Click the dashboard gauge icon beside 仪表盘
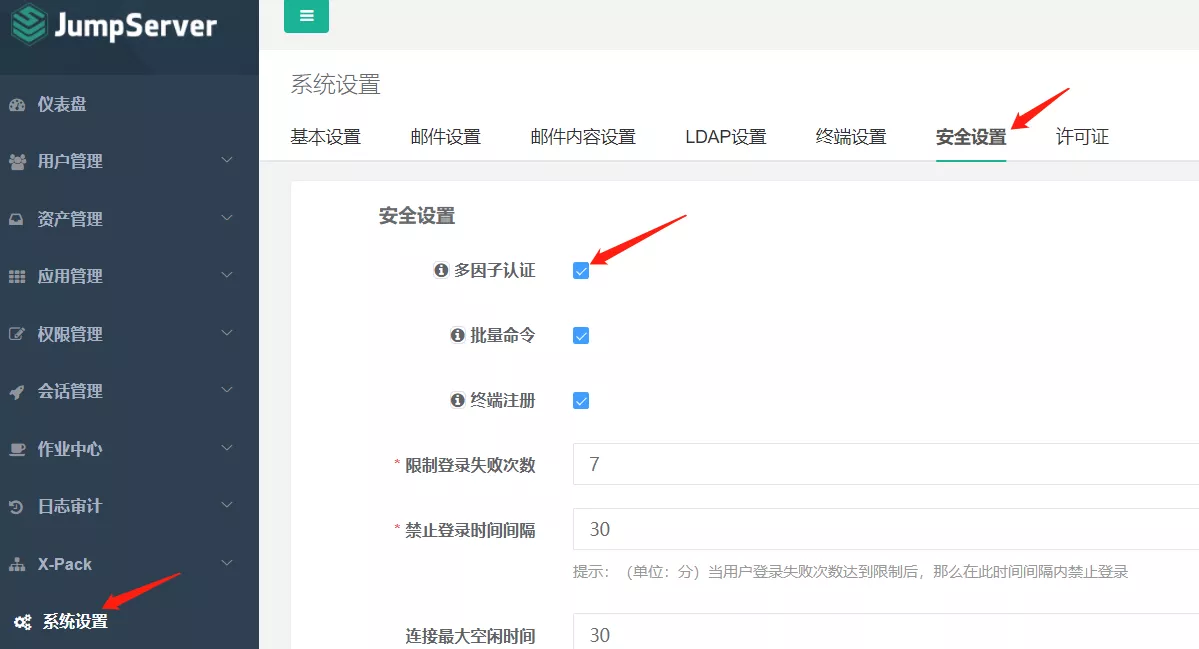This screenshot has width=1199, height=649. pyautogui.click(x=17, y=105)
